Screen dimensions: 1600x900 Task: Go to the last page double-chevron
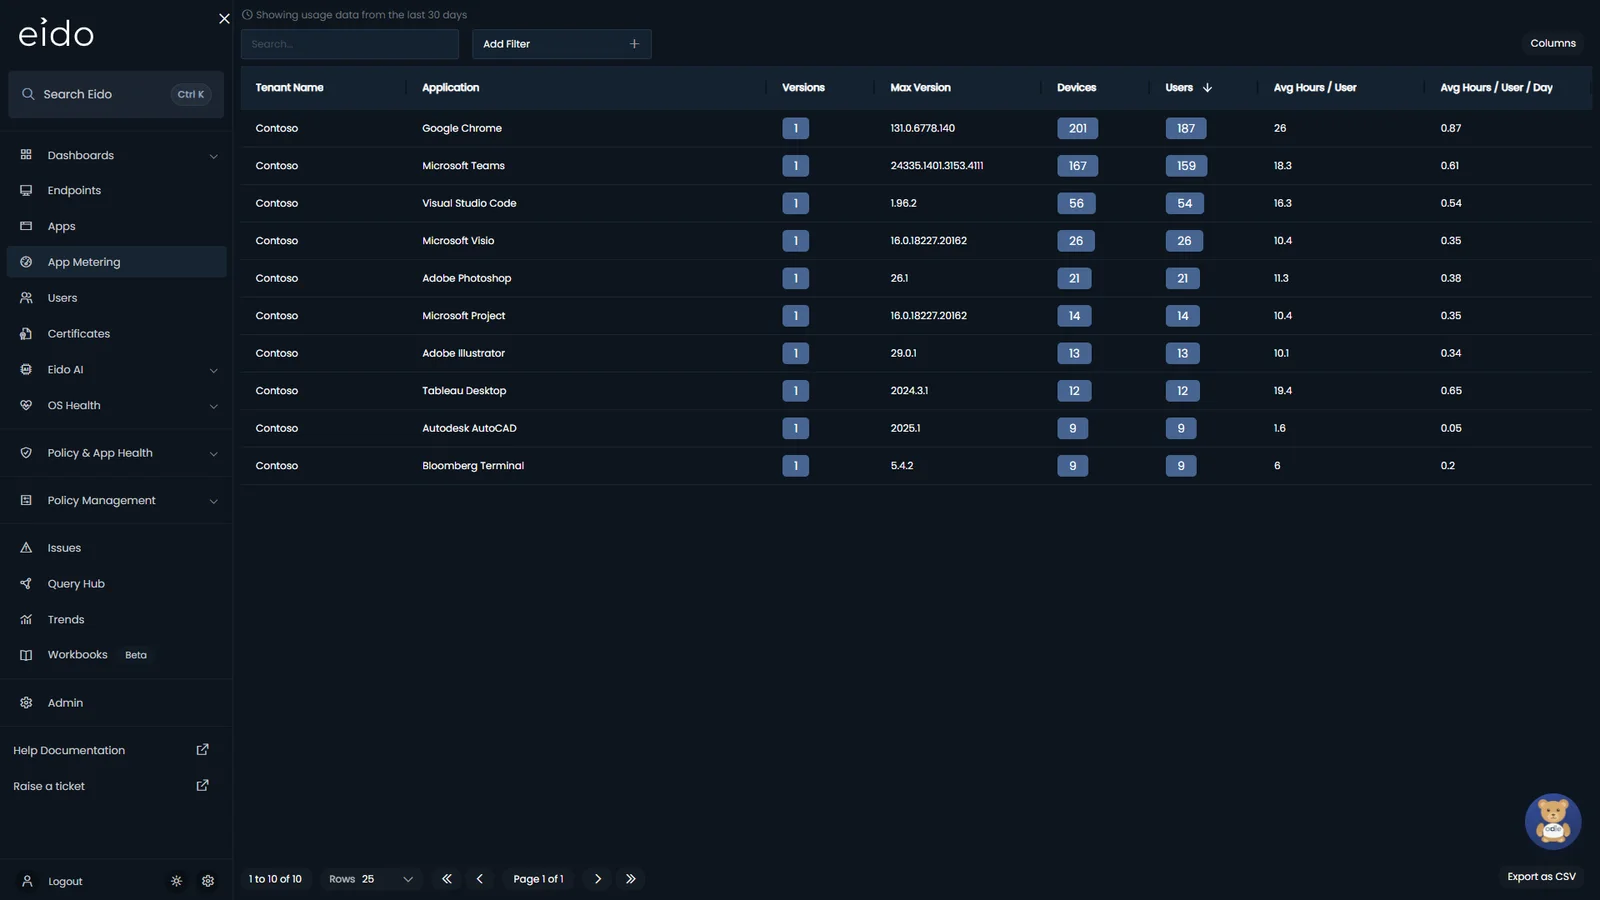[x=631, y=879]
